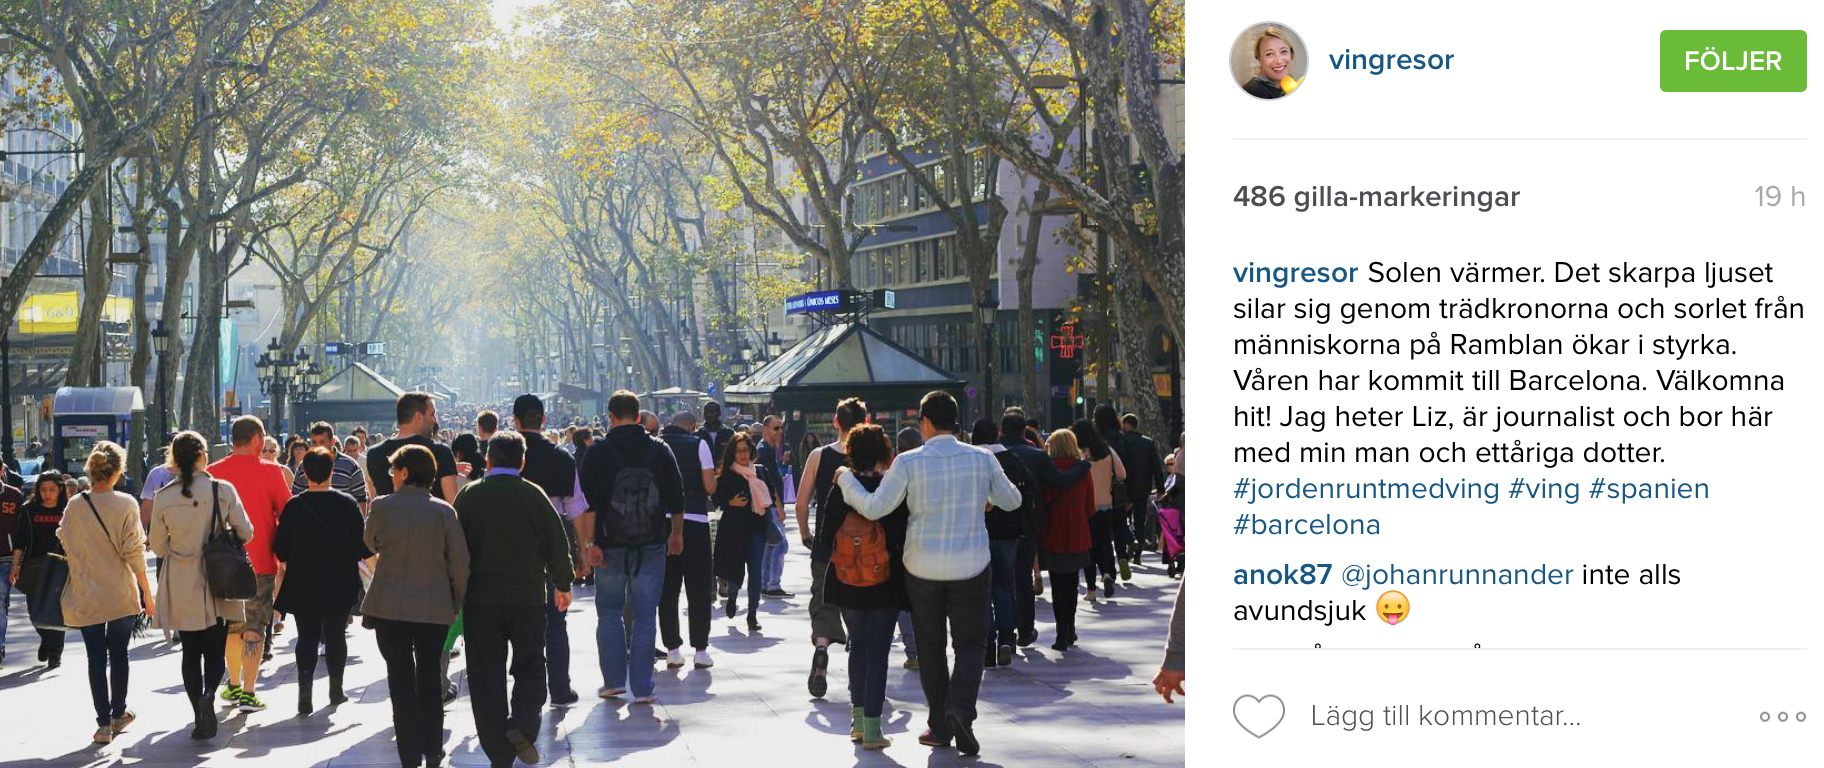Click the Rambla street photo

[592, 384]
